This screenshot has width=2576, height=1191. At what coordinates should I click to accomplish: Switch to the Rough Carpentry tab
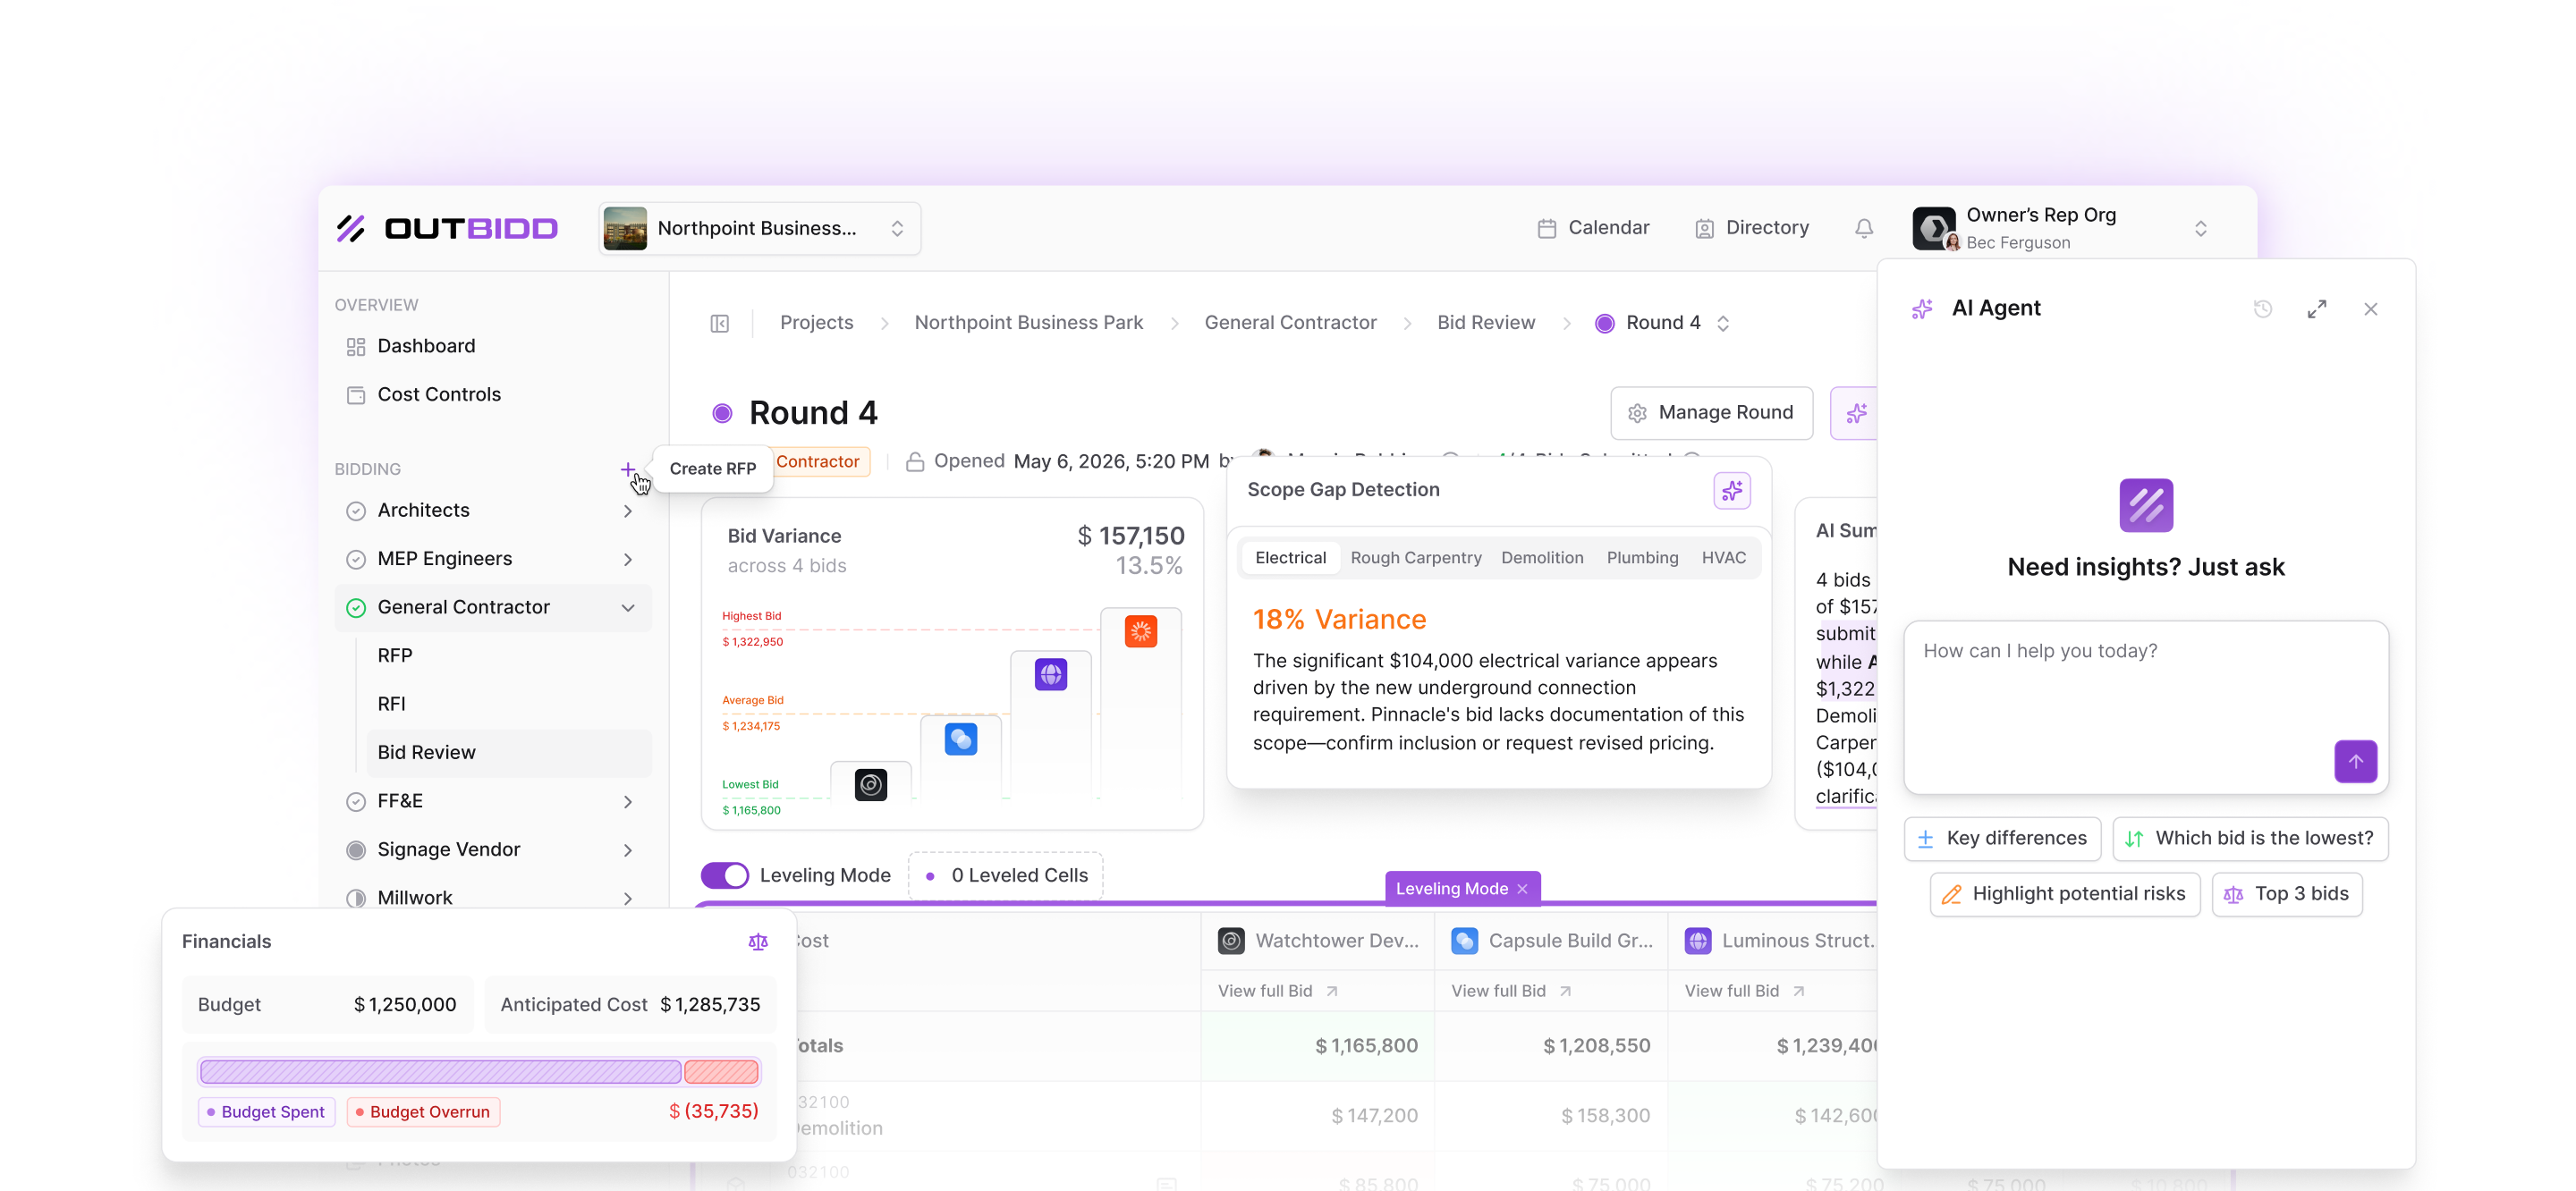pos(1416,558)
